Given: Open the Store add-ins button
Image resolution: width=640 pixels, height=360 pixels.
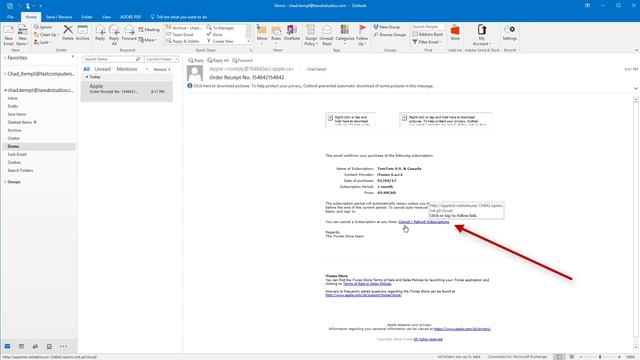Looking at the screenshot, I should [455, 33].
